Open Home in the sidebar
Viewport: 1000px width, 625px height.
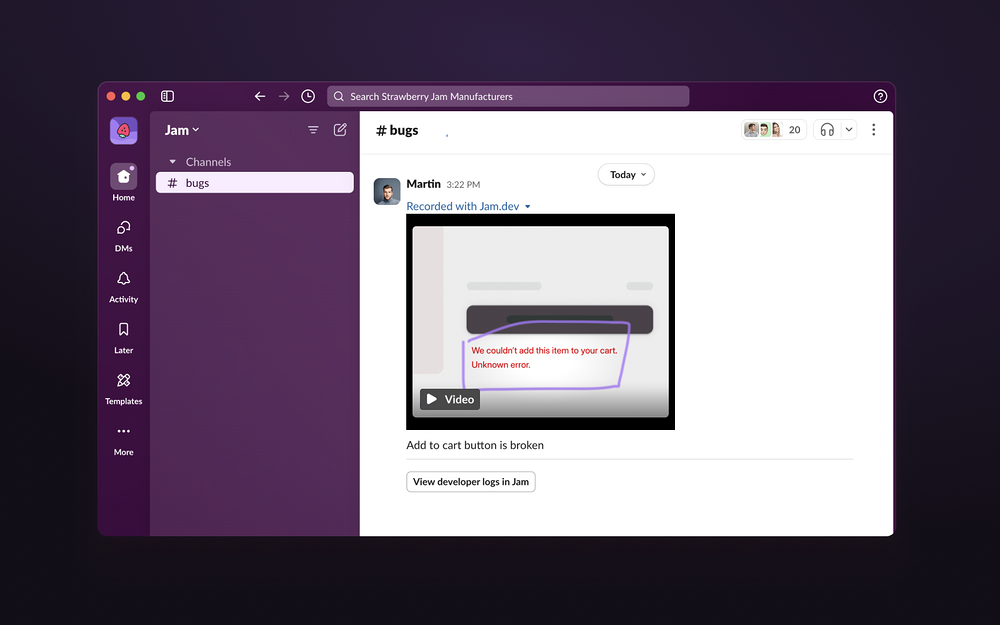(124, 183)
